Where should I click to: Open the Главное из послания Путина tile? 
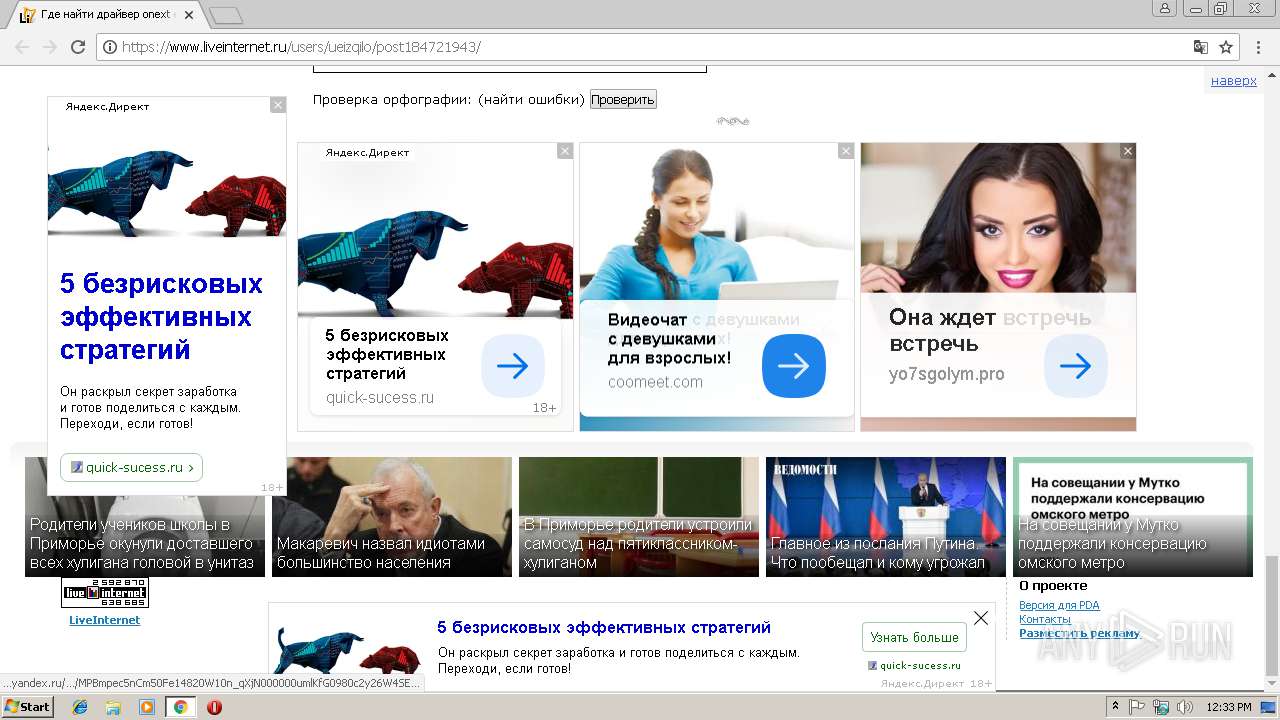[x=886, y=517]
